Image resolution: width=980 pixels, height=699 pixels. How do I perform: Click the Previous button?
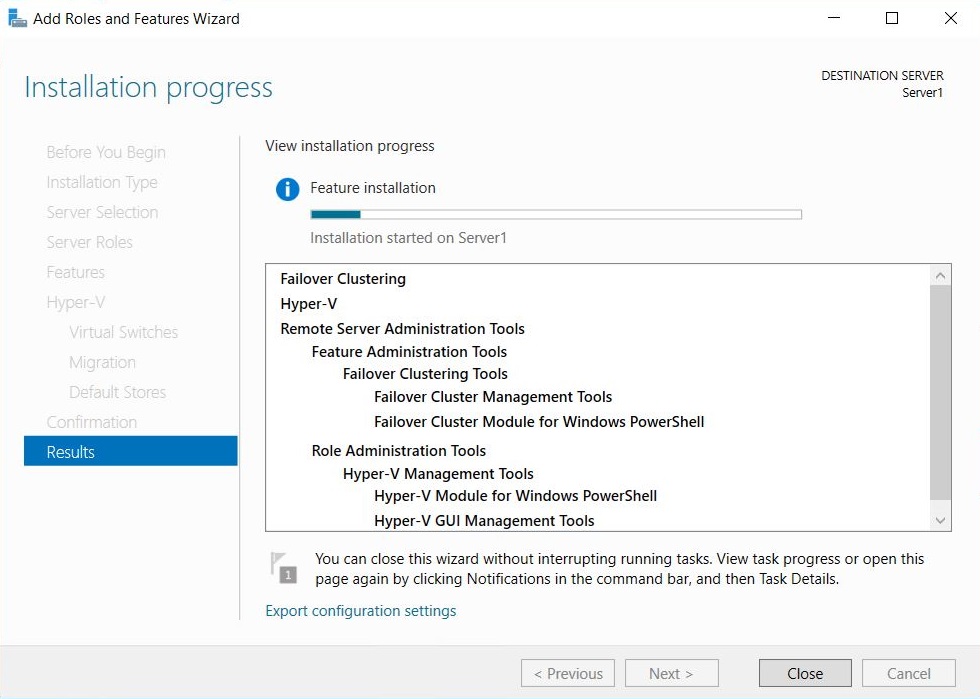(x=568, y=673)
